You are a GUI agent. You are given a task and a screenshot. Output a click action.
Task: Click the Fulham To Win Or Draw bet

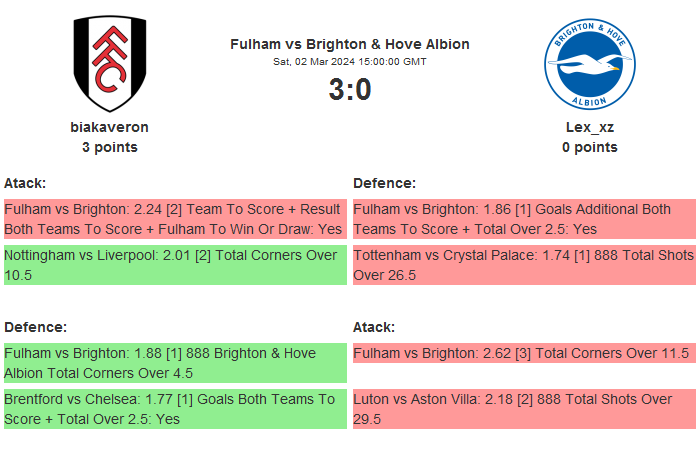click(175, 219)
